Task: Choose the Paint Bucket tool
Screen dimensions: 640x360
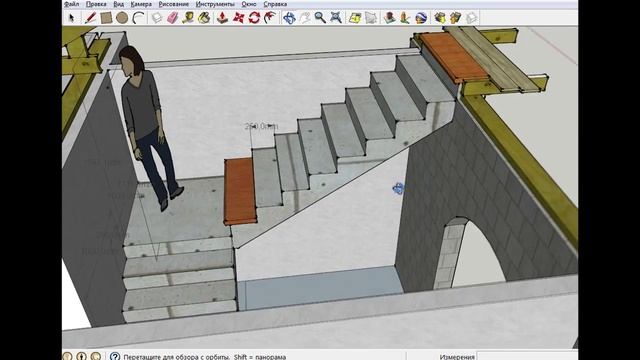Action: click(204, 18)
